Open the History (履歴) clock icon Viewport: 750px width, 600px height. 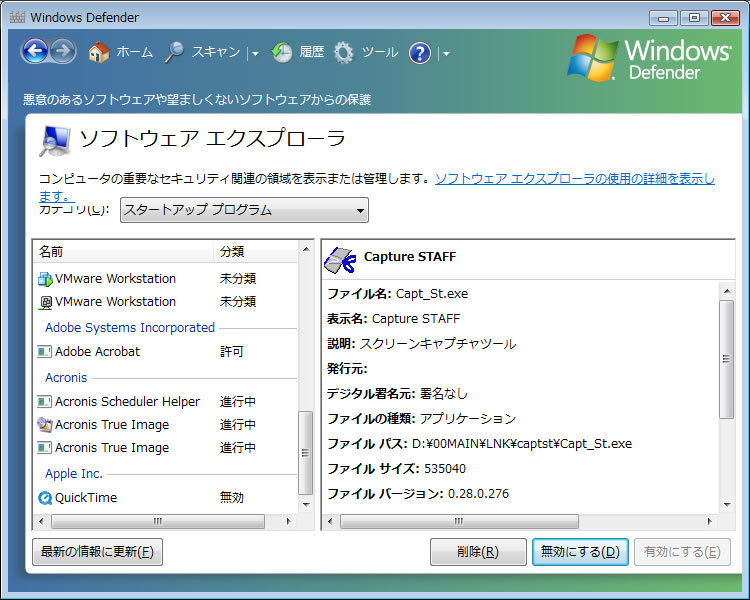281,53
